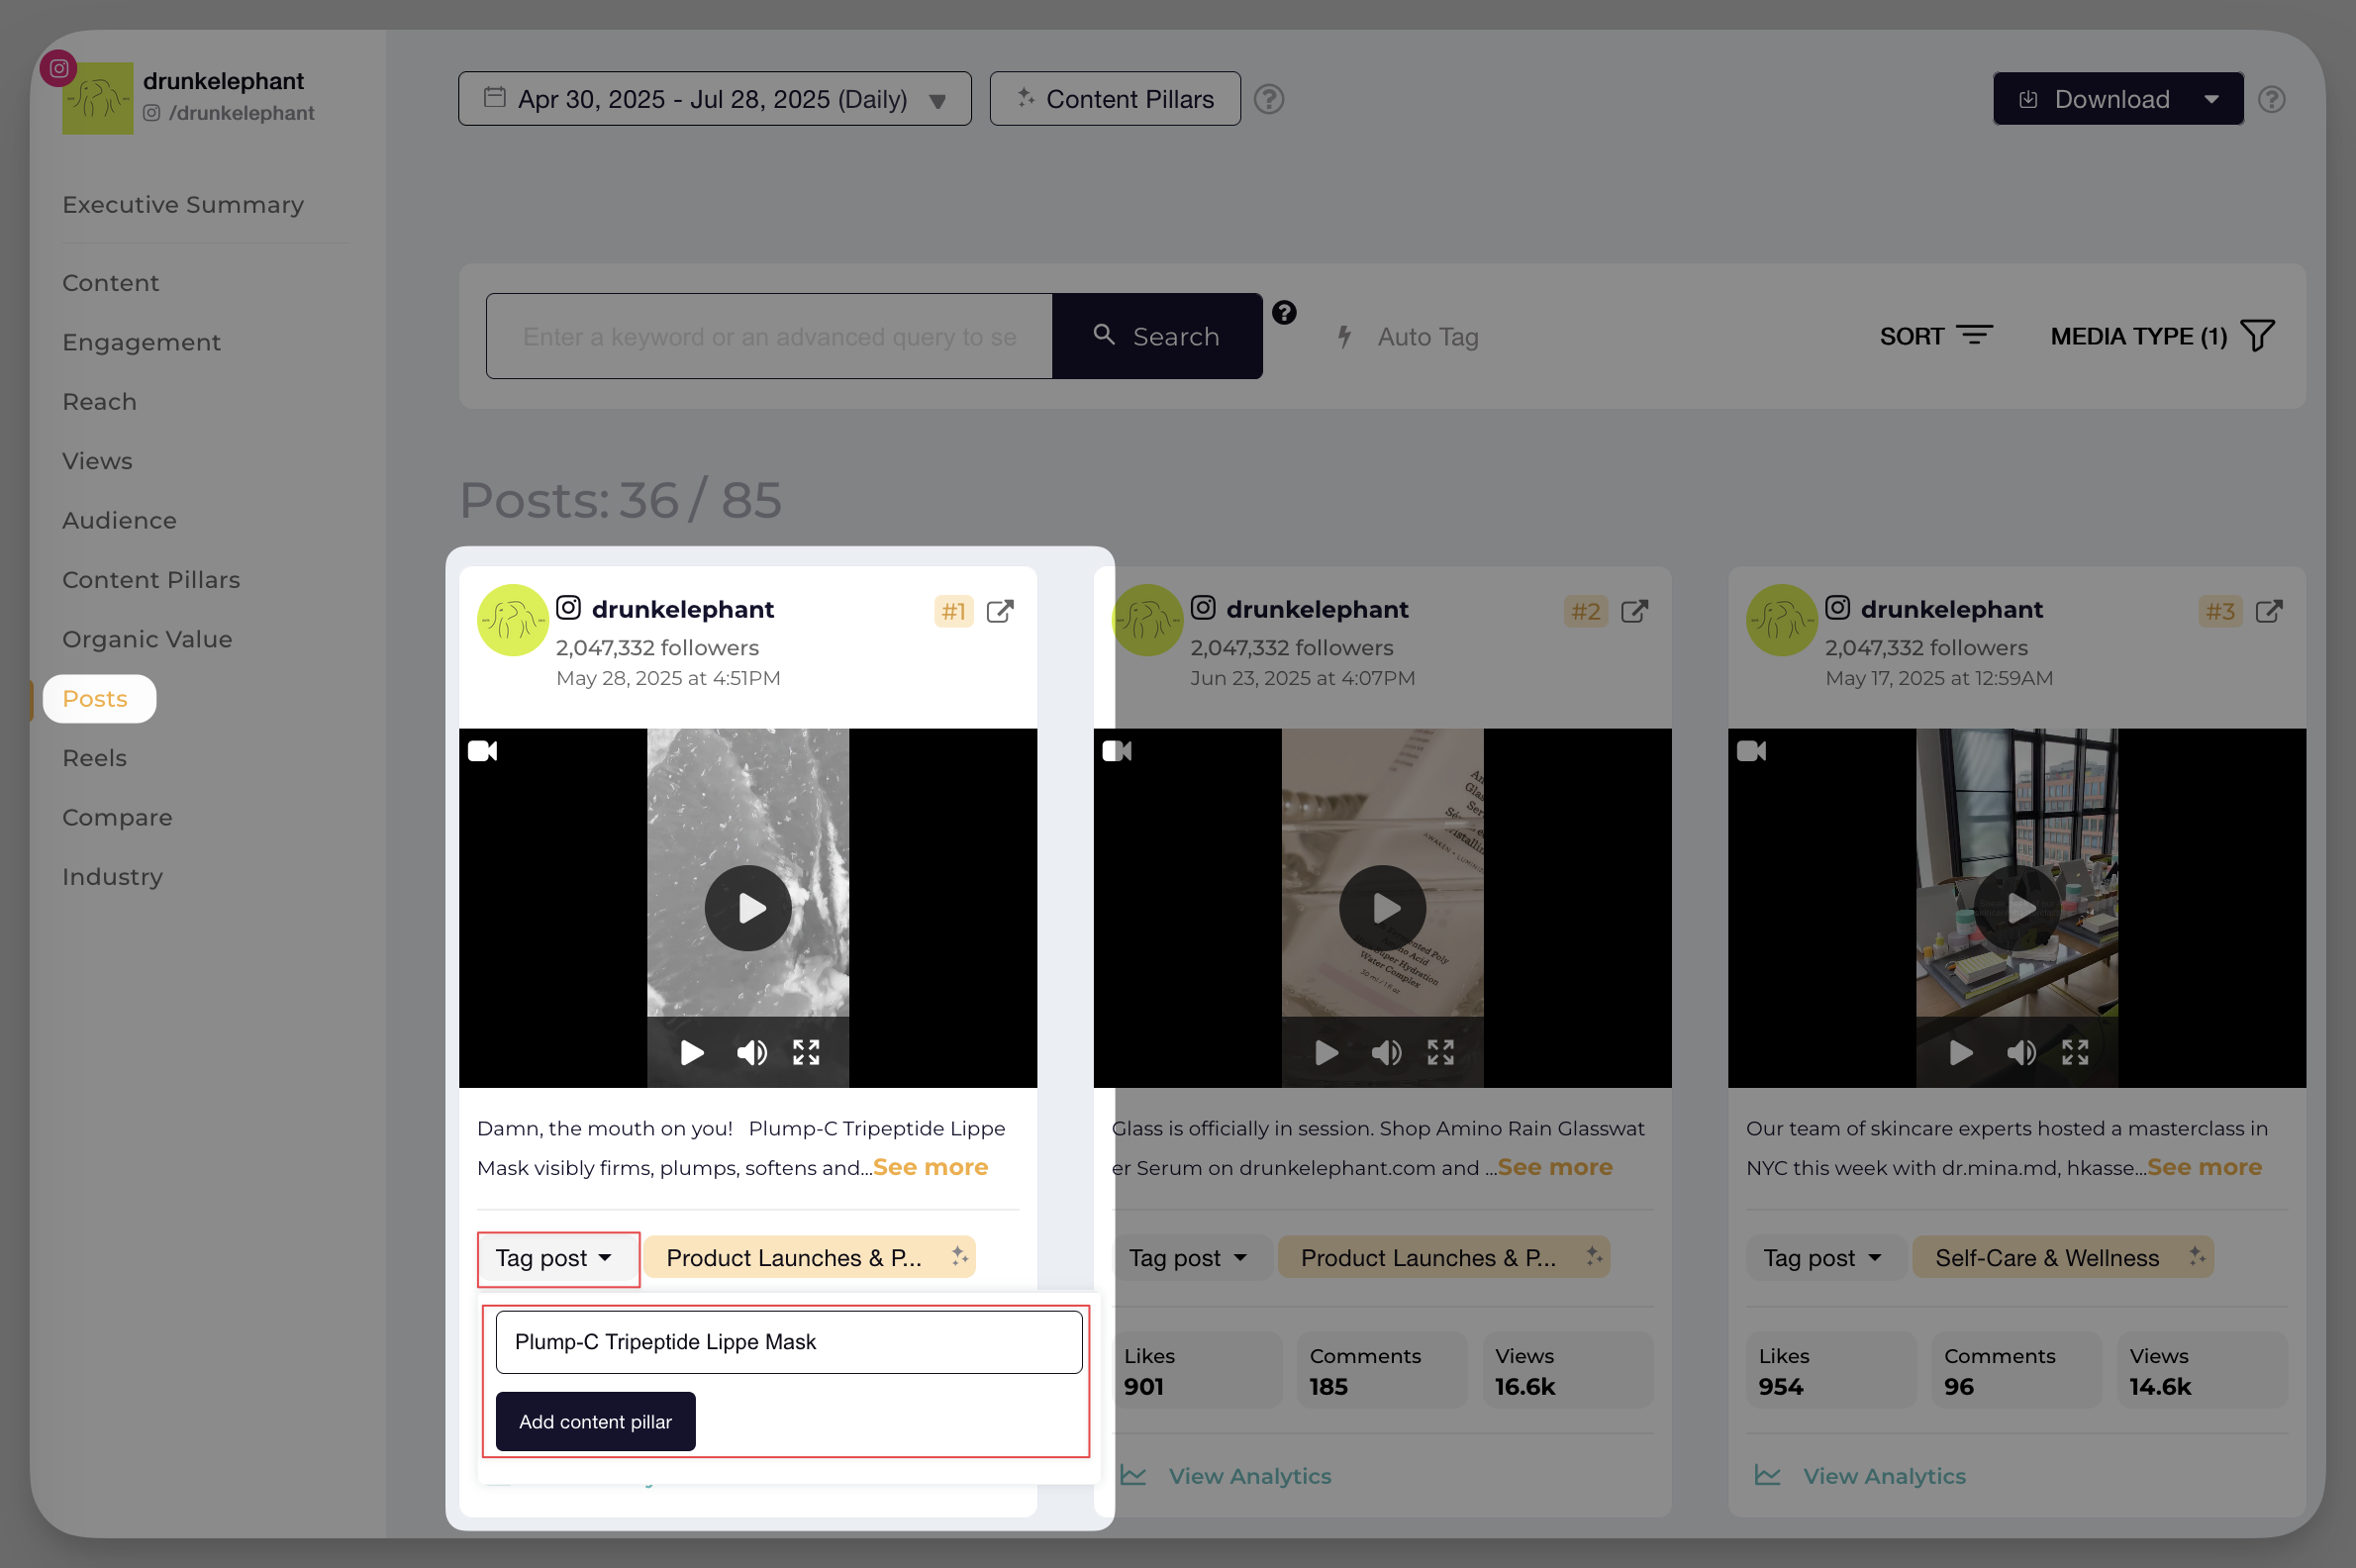This screenshot has width=2356, height=1568.
Task: Open View Analytics for post #3
Action: [1861, 1476]
